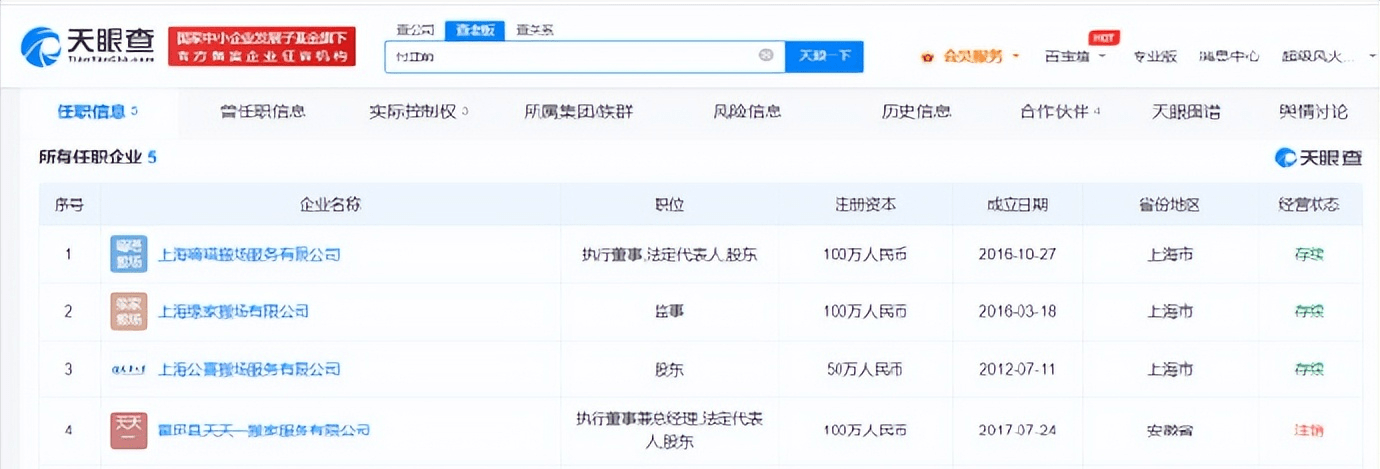Click the date 2017-07-24

(x=1016, y=430)
